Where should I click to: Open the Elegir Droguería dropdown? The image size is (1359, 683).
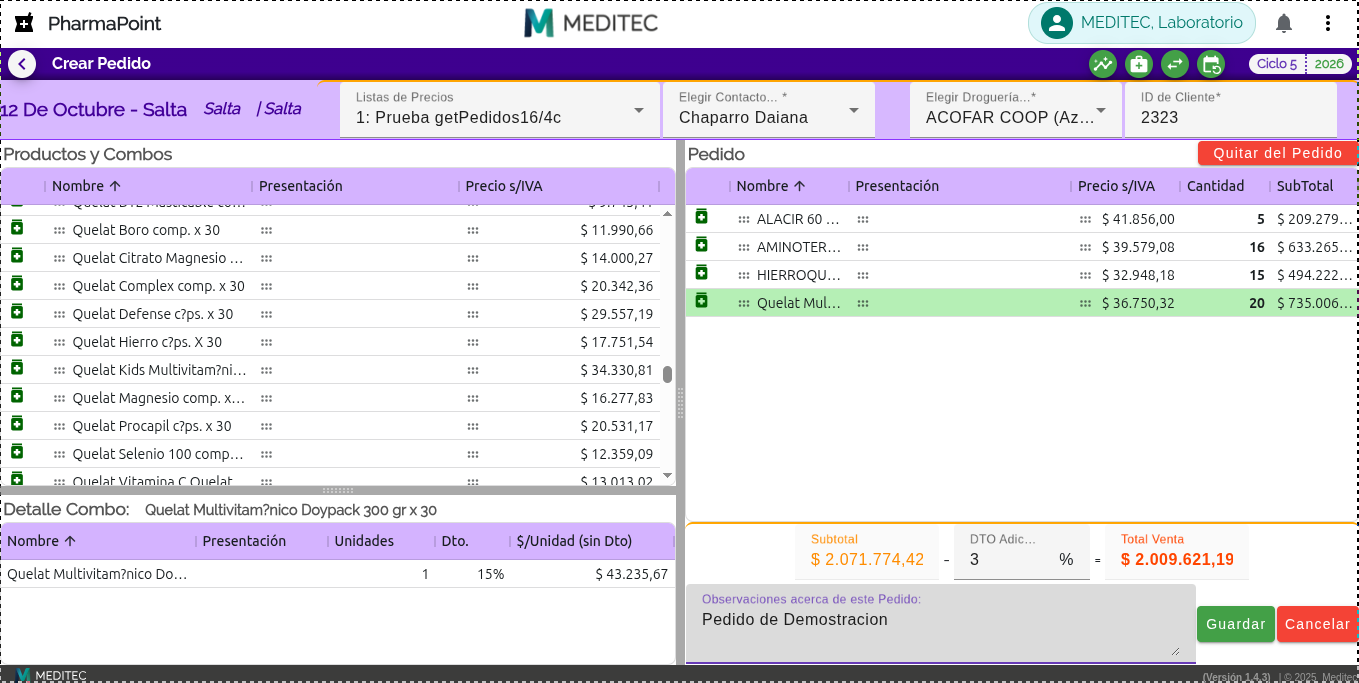(x=1016, y=109)
